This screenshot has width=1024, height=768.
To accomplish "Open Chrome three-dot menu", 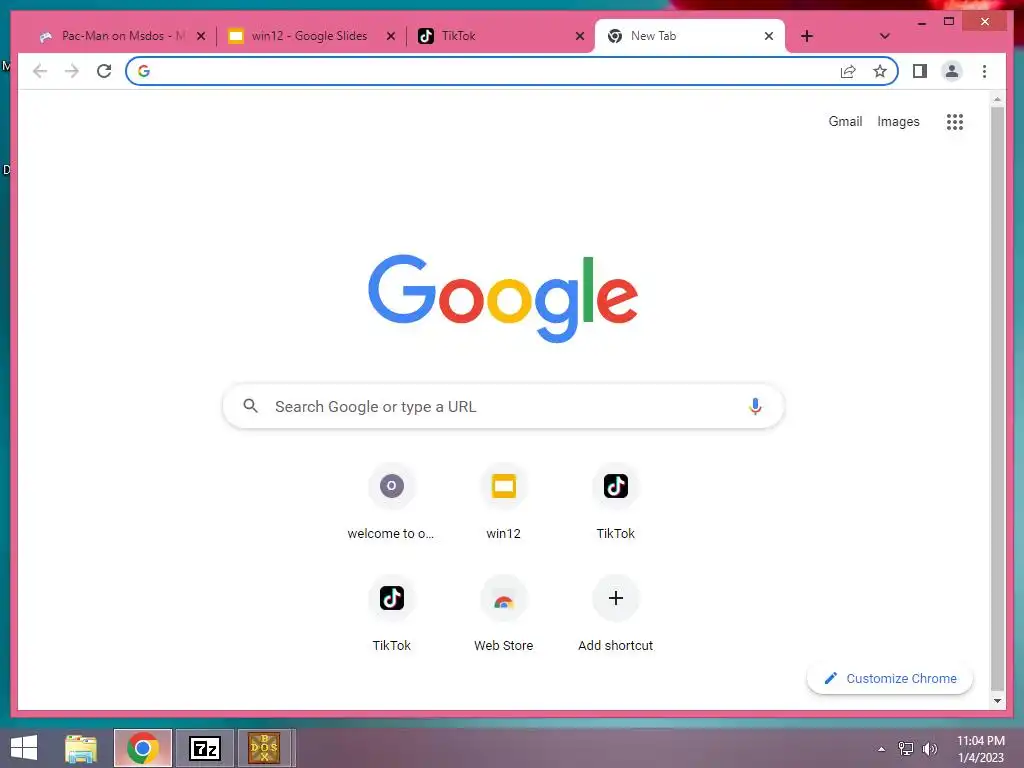I will coord(984,71).
